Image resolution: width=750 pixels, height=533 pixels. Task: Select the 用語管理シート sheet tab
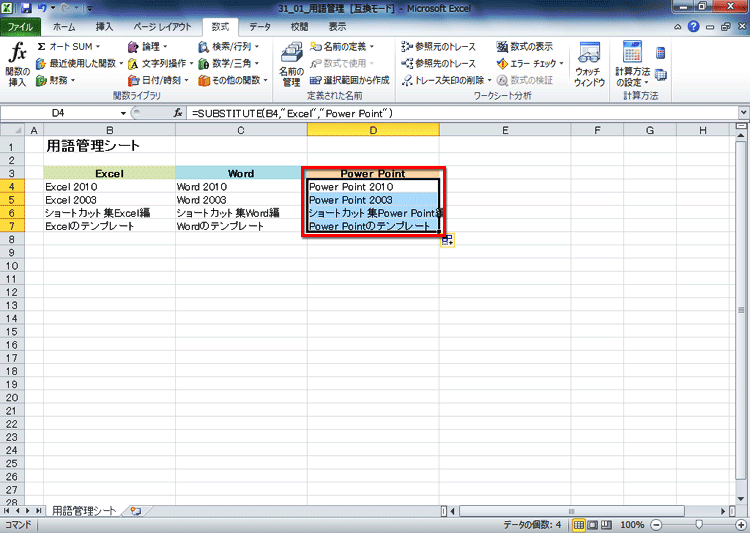84,511
